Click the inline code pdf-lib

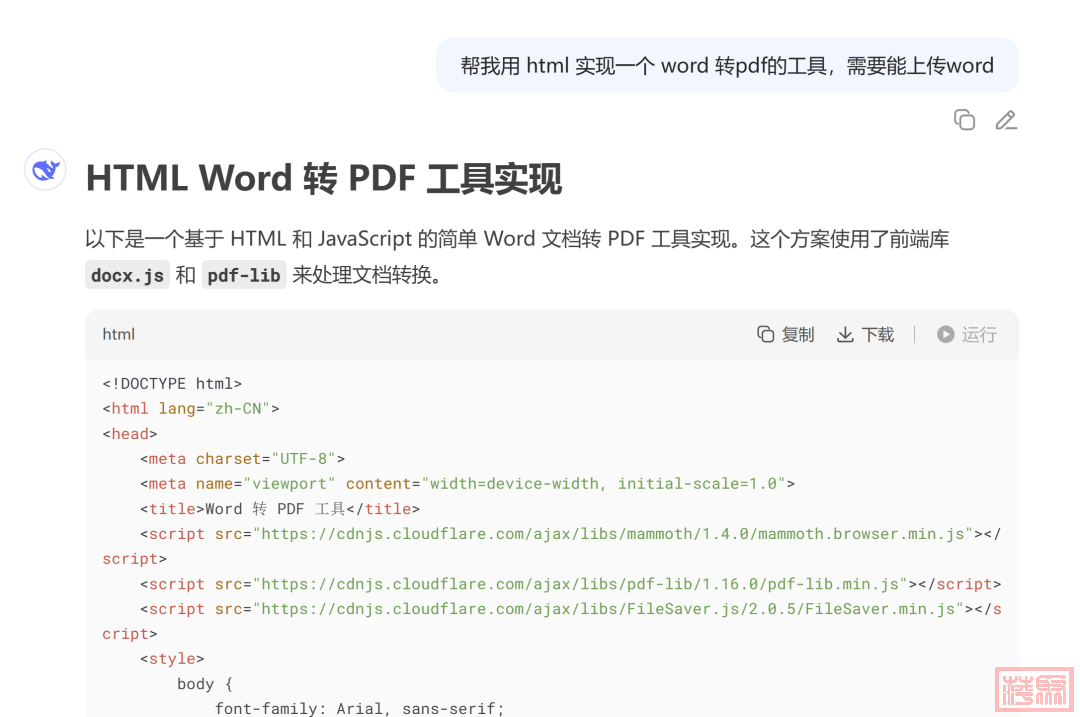coord(244,276)
